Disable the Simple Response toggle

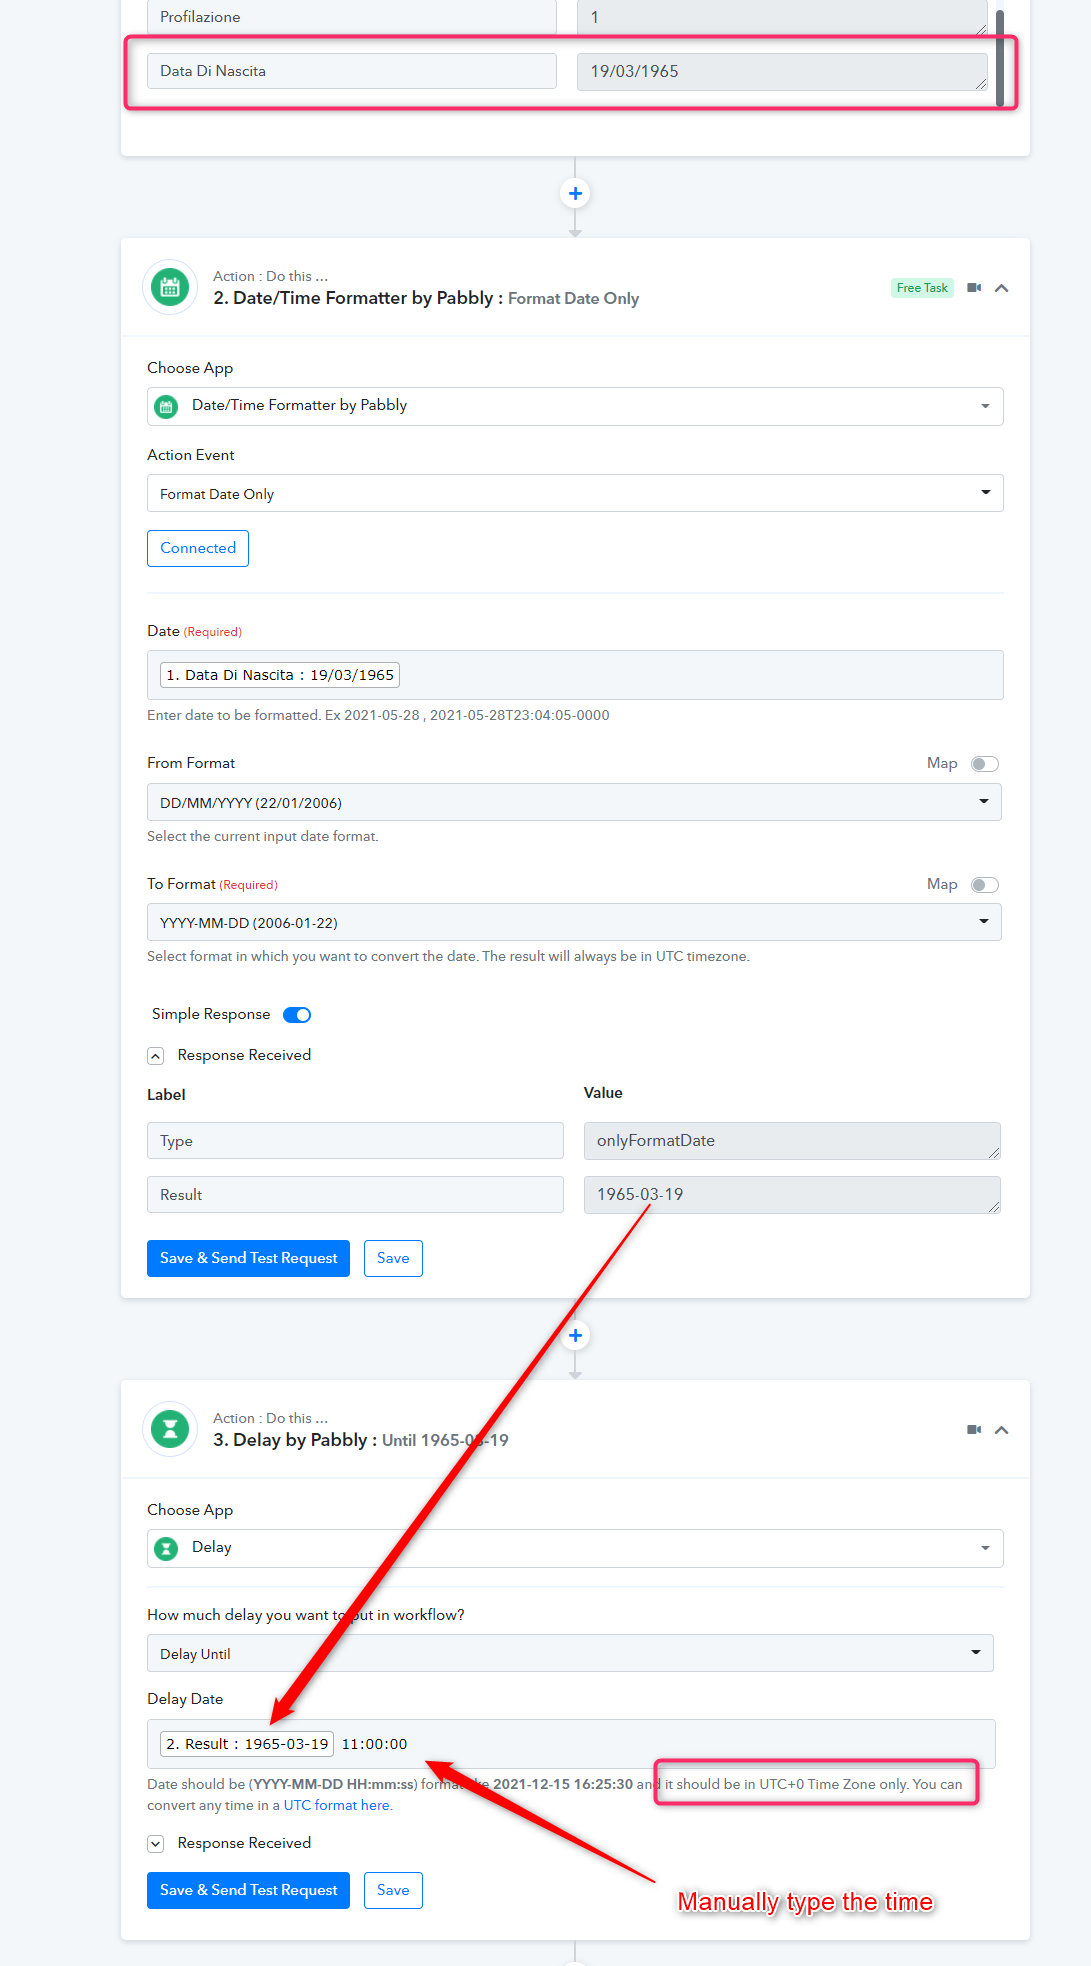(297, 1015)
